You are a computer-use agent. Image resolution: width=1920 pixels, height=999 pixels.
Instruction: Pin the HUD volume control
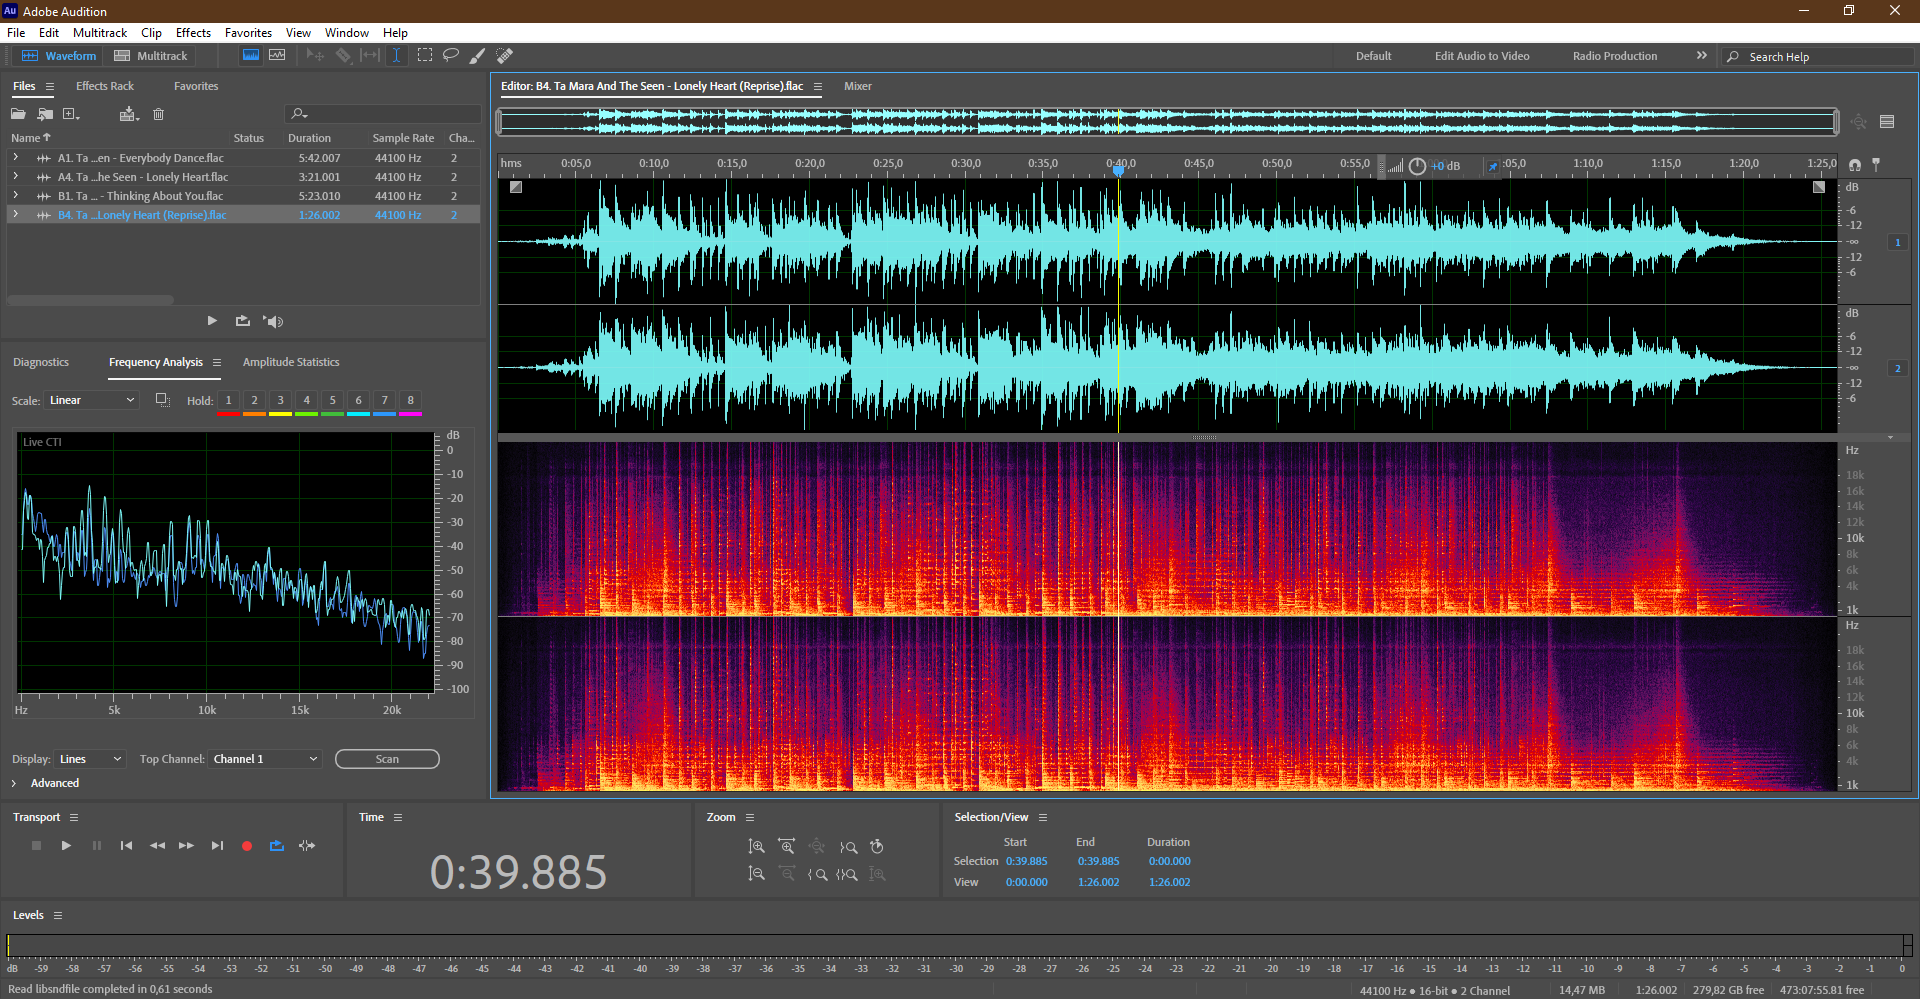pos(1493,166)
